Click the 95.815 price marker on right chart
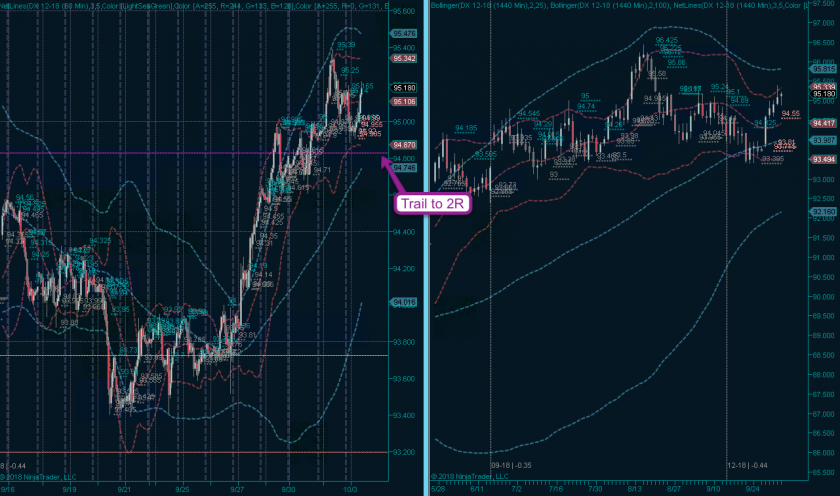This screenshot has width=840, height=496. pos(823,69)
